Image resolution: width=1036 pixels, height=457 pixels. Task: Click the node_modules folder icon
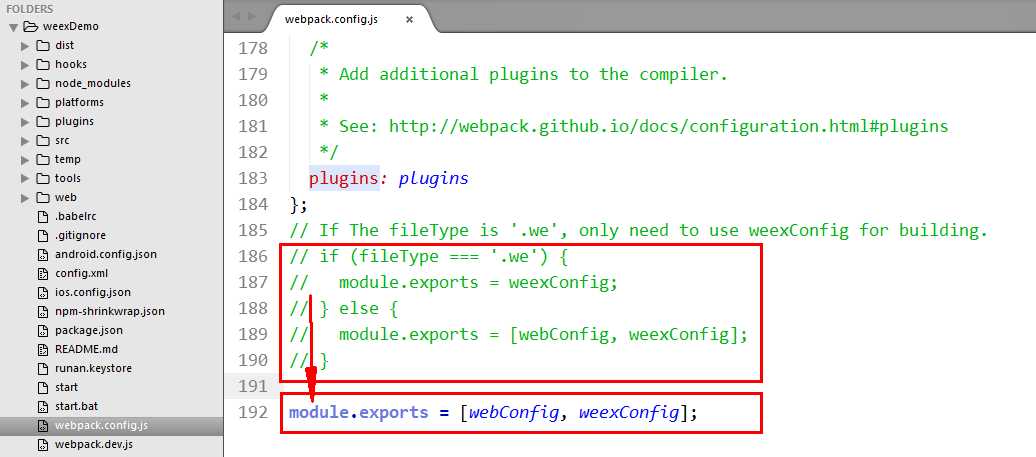point(43,83)
